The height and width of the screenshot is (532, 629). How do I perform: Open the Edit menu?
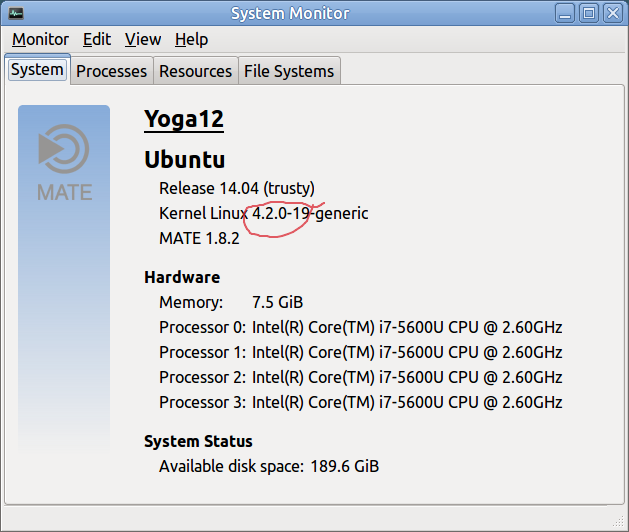click(97, 39)
